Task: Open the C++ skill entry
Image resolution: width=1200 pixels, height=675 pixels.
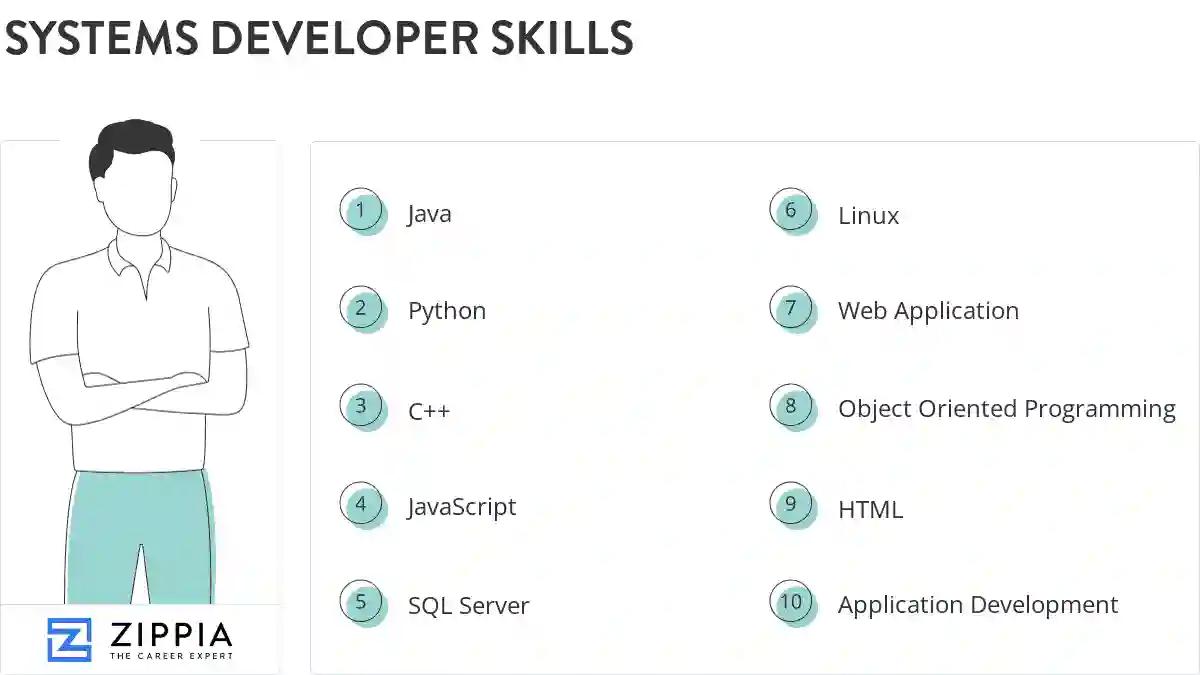Action: [x=430, y=409]
